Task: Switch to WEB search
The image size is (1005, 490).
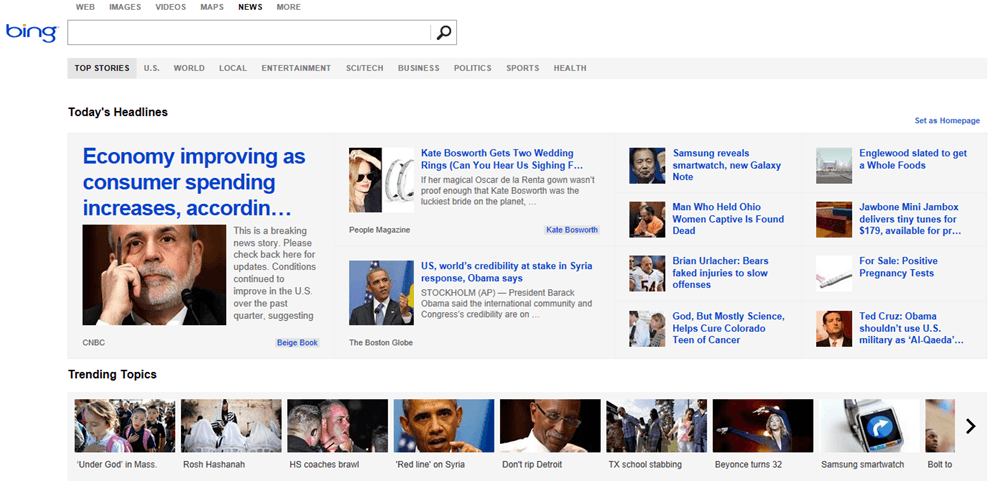Action: point(85,7)
